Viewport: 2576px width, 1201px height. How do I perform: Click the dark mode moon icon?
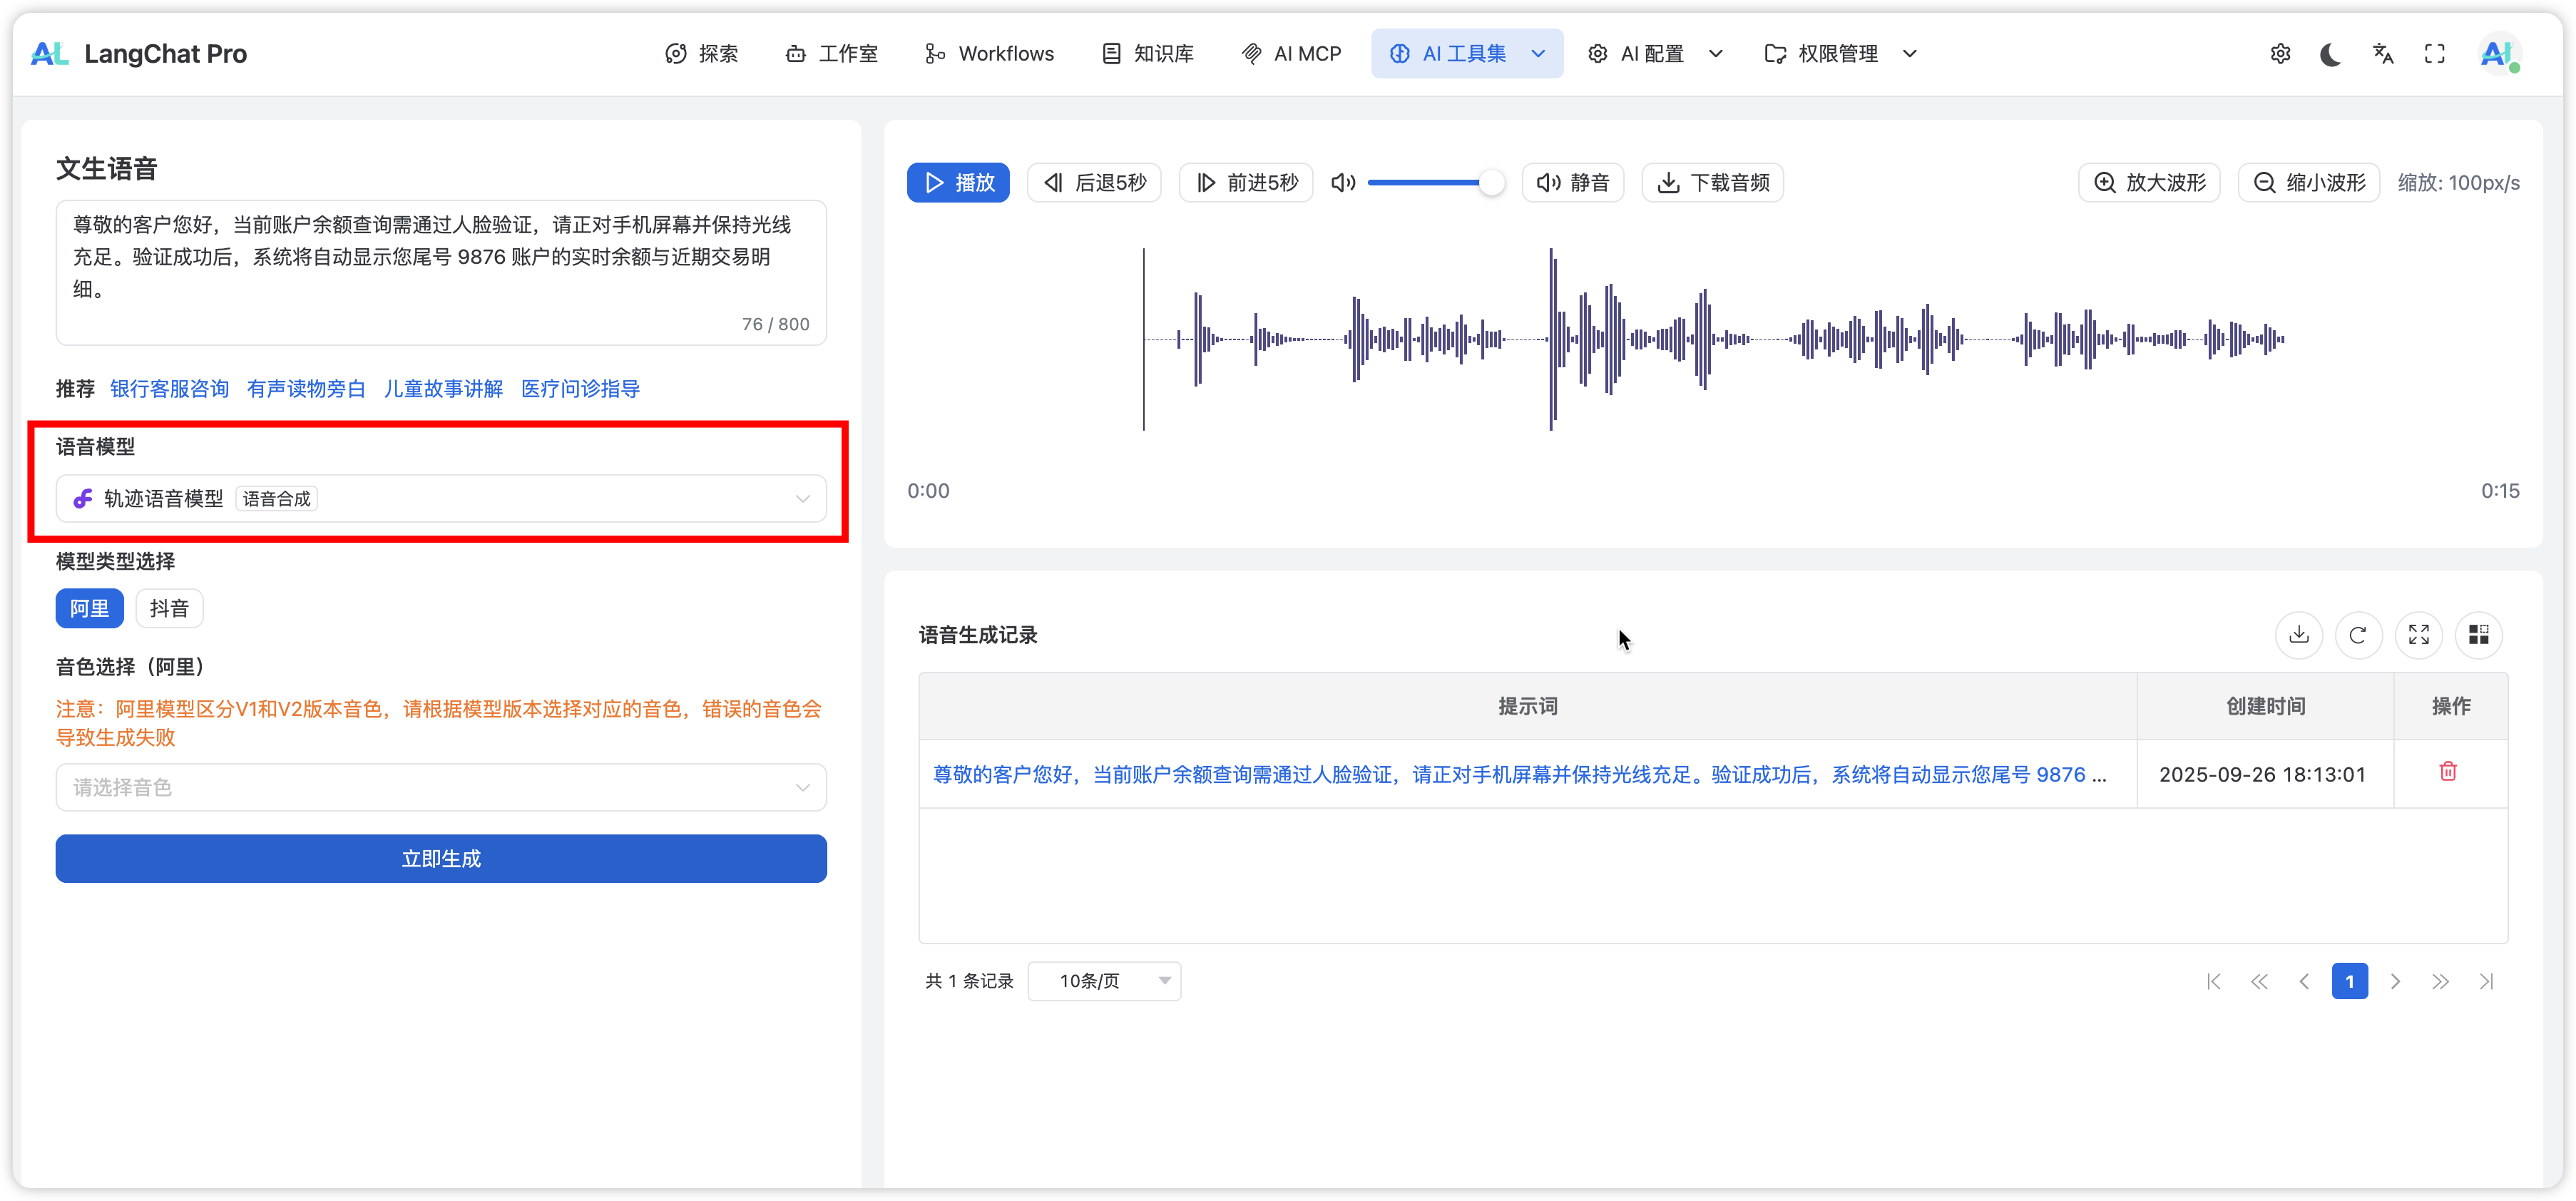[x=2330, y=54]
